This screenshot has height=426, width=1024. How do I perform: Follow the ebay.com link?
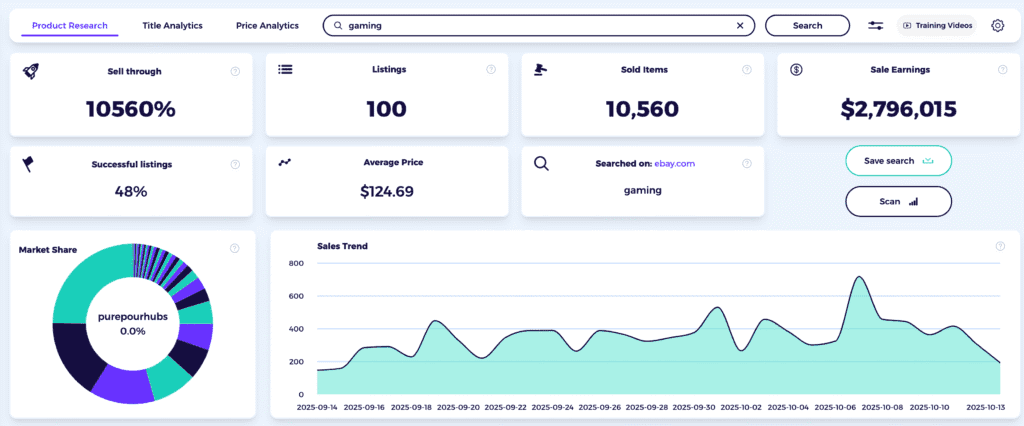click(x=674, y=163)
